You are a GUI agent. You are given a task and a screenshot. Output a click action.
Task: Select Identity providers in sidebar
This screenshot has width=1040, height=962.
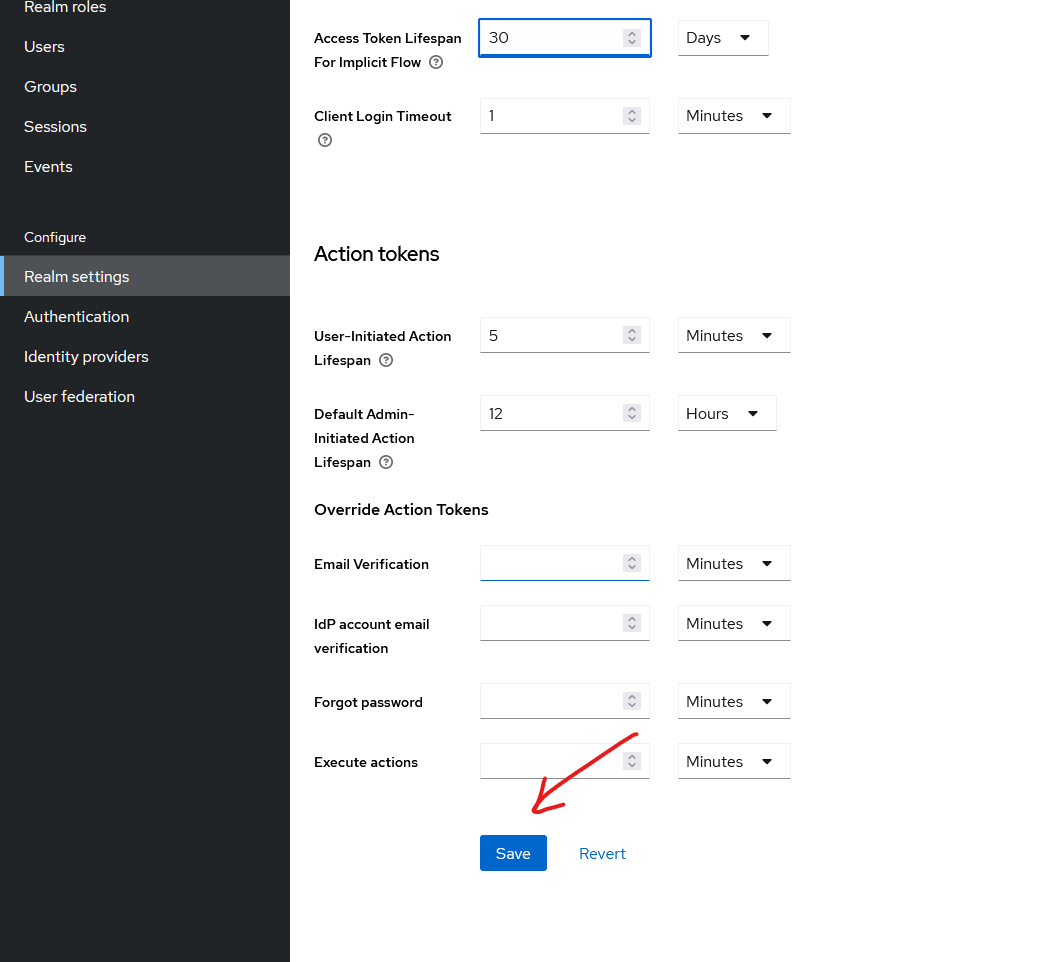coord(86,357)
